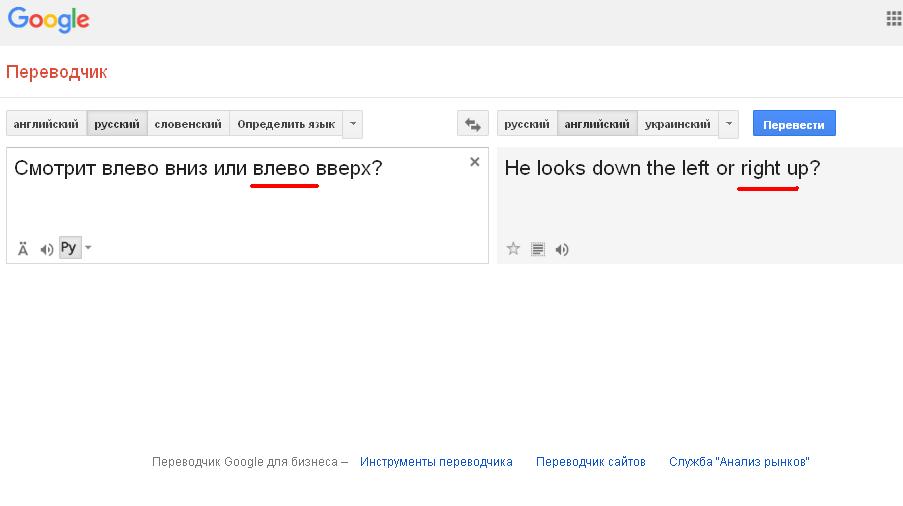903x506 pixels.
Task: Swap the source and target languages
Action: (472, 124)
